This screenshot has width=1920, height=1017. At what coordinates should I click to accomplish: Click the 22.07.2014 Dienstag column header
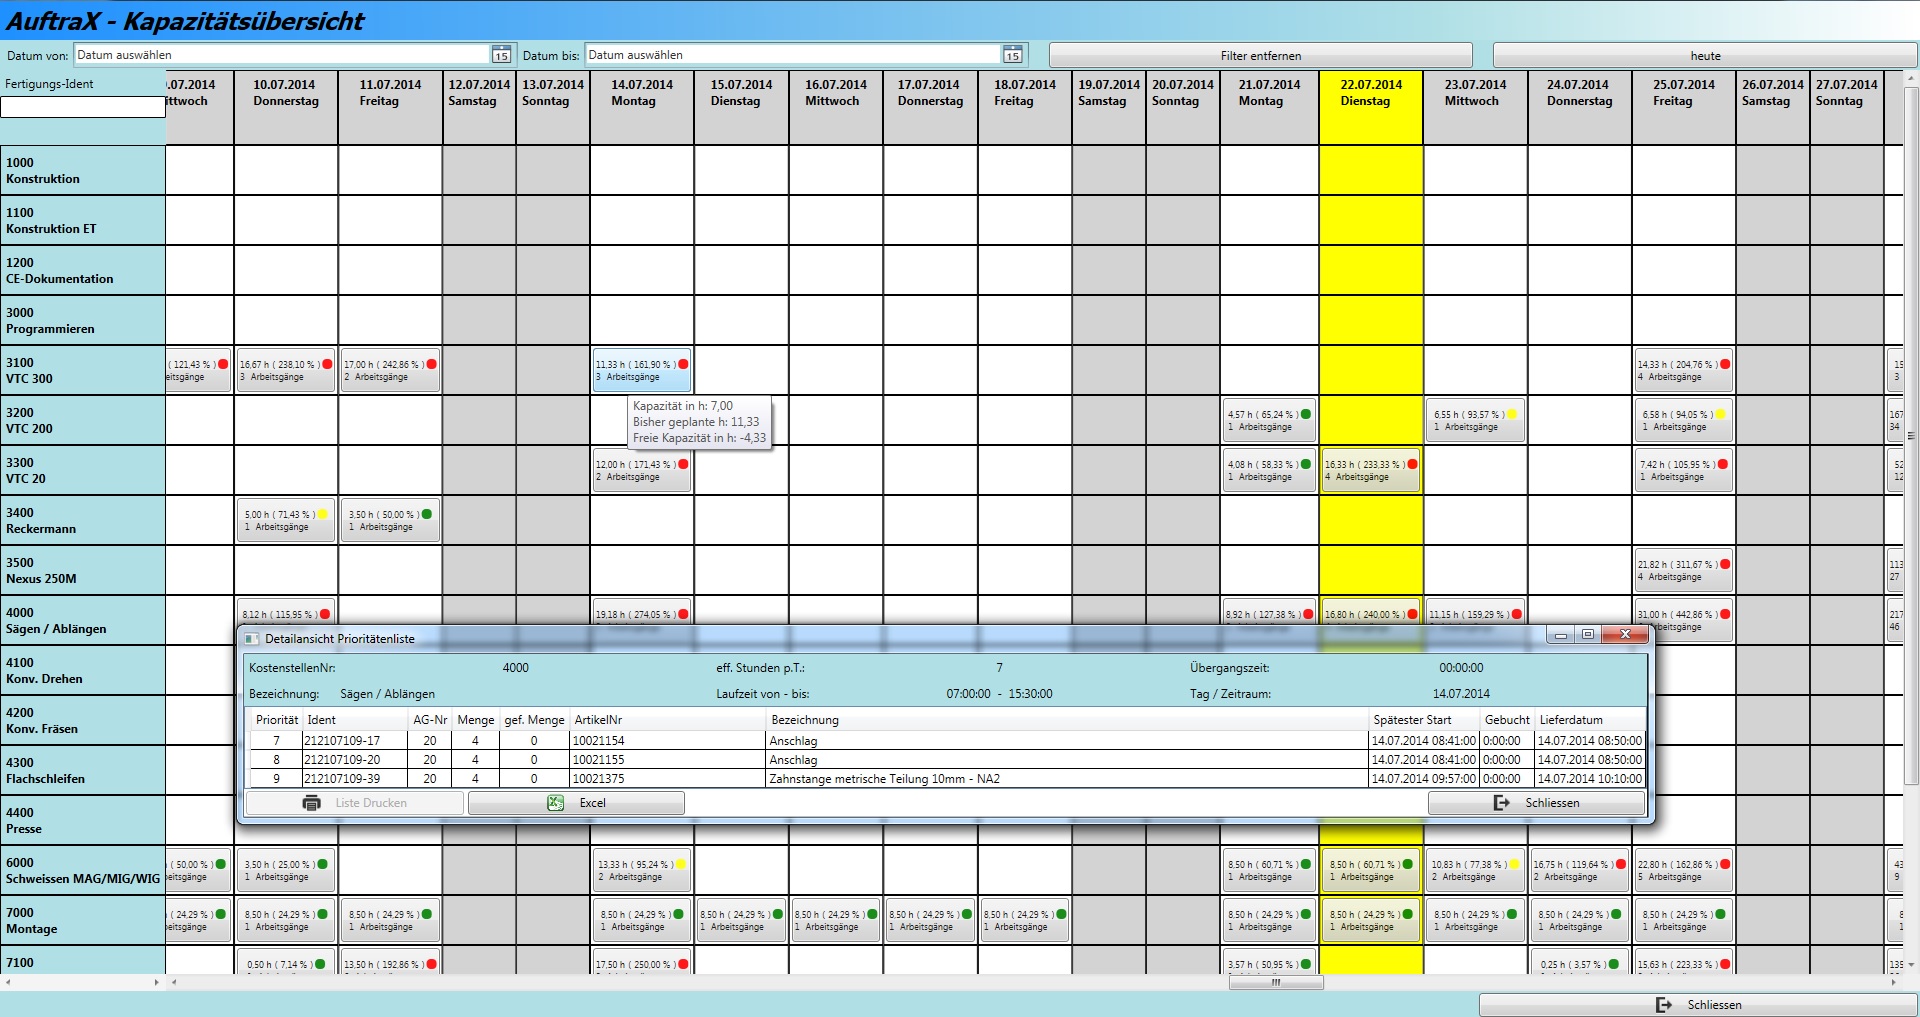click(x=1371, y=107)
